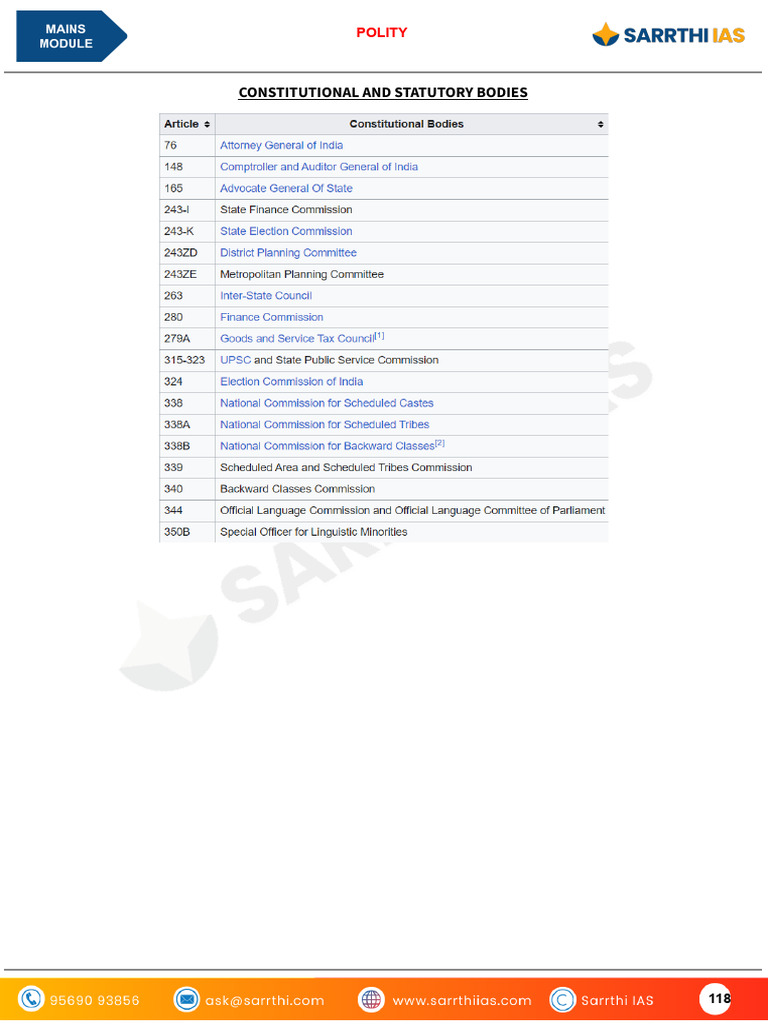The image size is (768, 1024).
Task: Open the Inter-State Council link
Action: click(266, 296)
